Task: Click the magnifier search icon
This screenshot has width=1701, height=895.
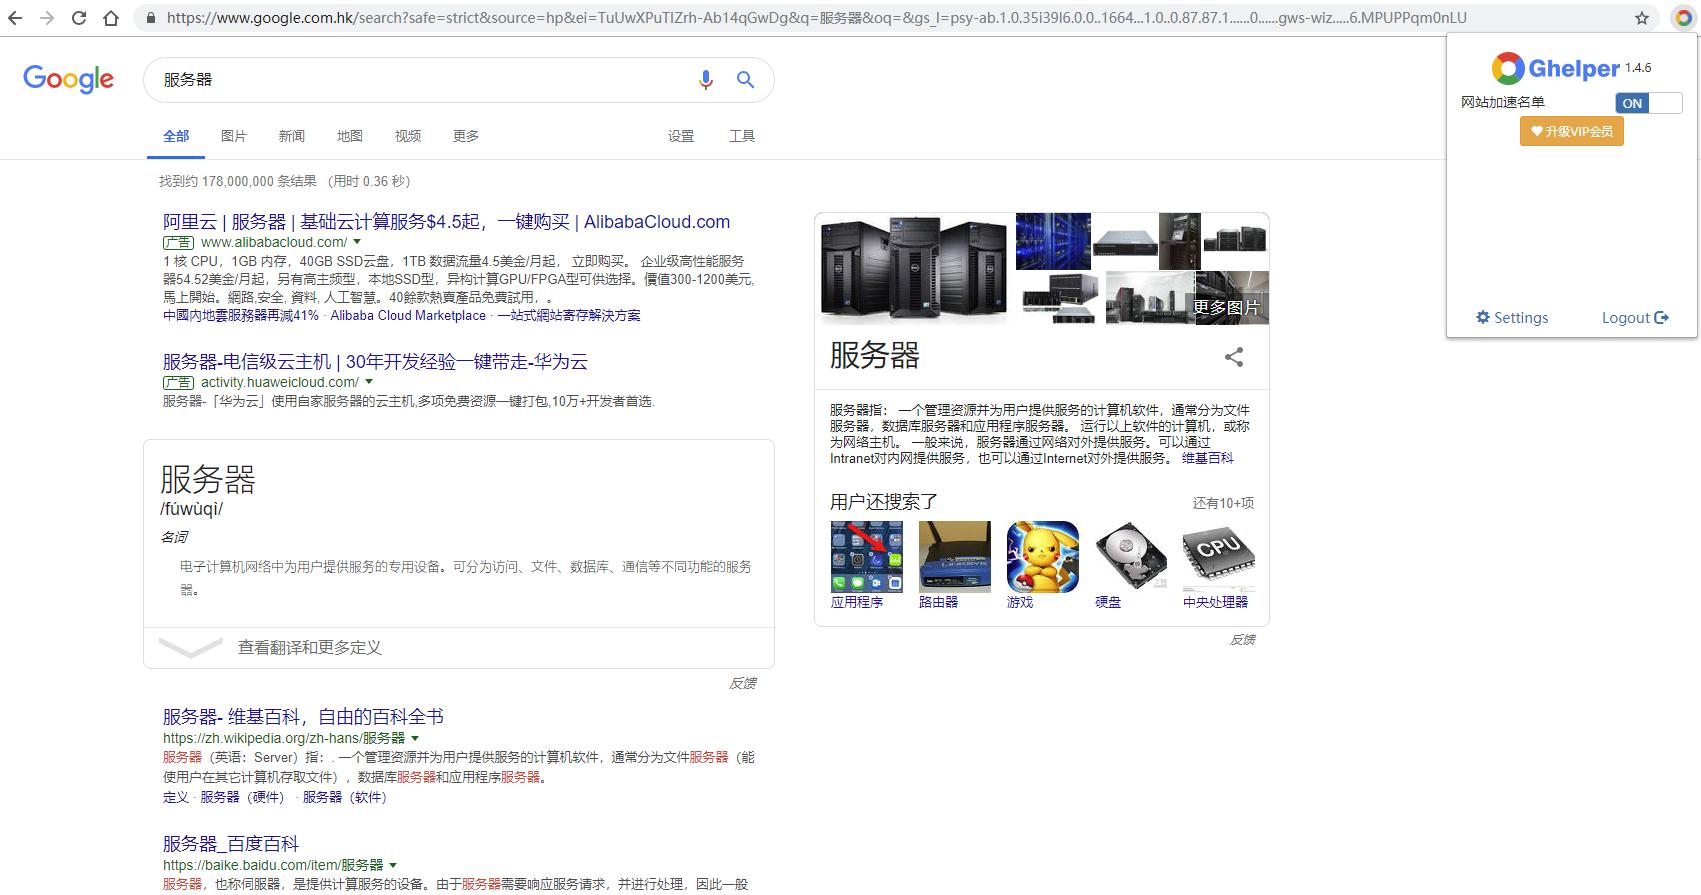Action: pyautogui.click(x=745, y=80)
